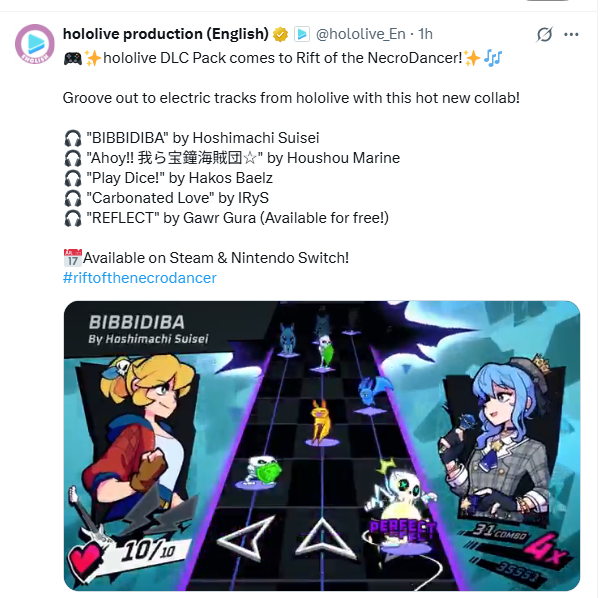The height and width of the screenshot is (598, 612).
Task: Click the BIBBIDIBA title inside the video
Action: click(137, 322)
